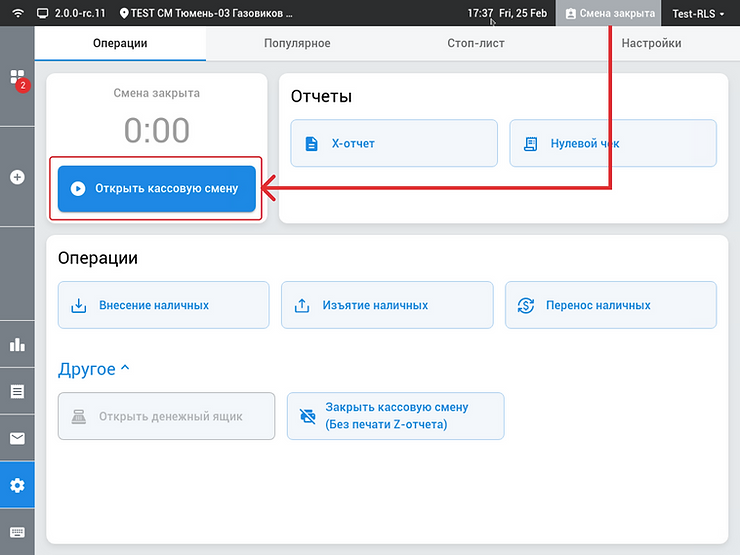Viewport: 740px width, 555px height.
Task: Click Открыть кассовую смену button
Action: [x=157, y=188]
